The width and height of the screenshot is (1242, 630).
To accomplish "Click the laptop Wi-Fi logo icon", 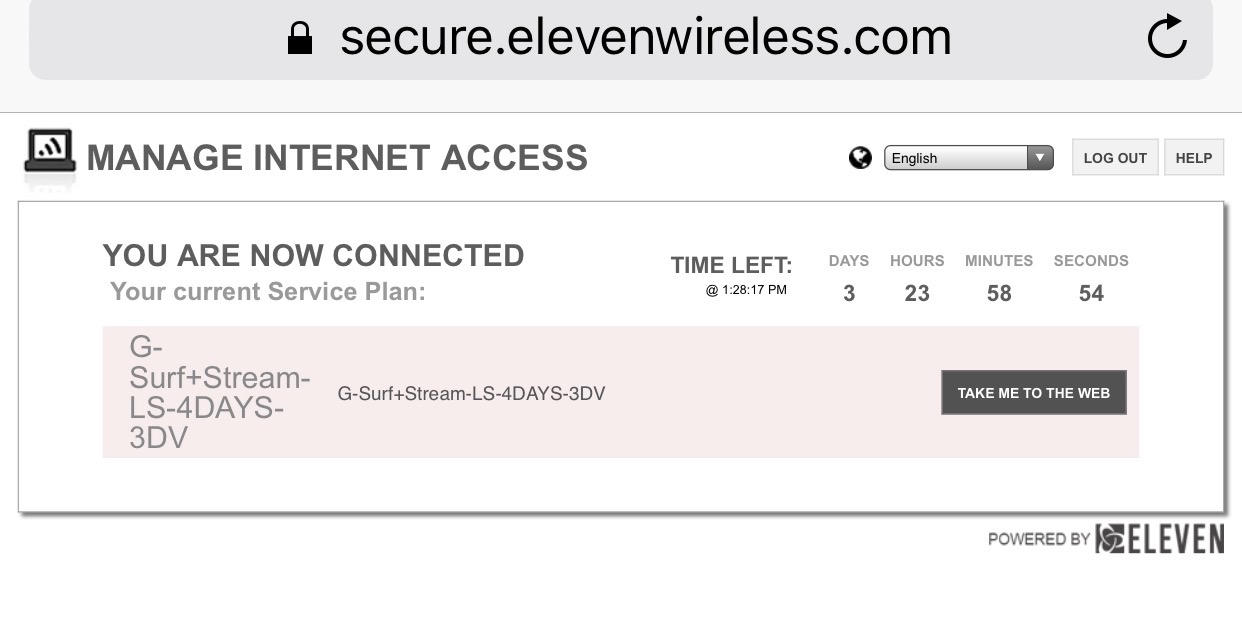I will [50, 156].
